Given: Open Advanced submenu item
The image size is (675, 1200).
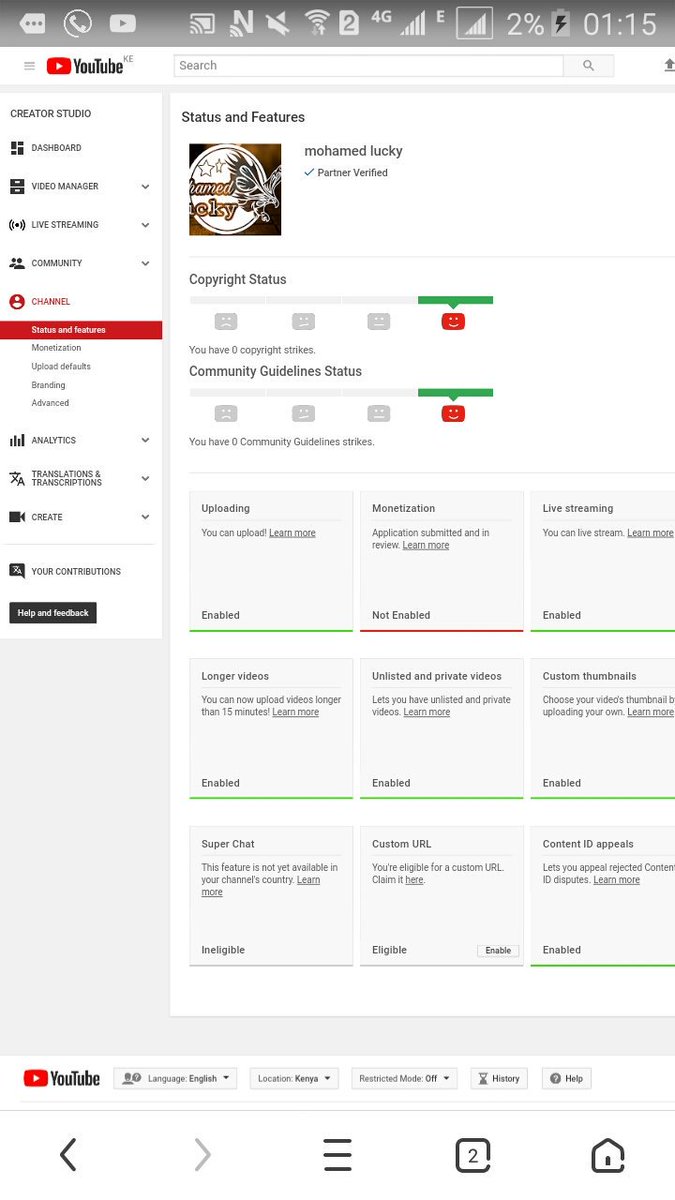Looking at the screenshot, I should [50, 403].
